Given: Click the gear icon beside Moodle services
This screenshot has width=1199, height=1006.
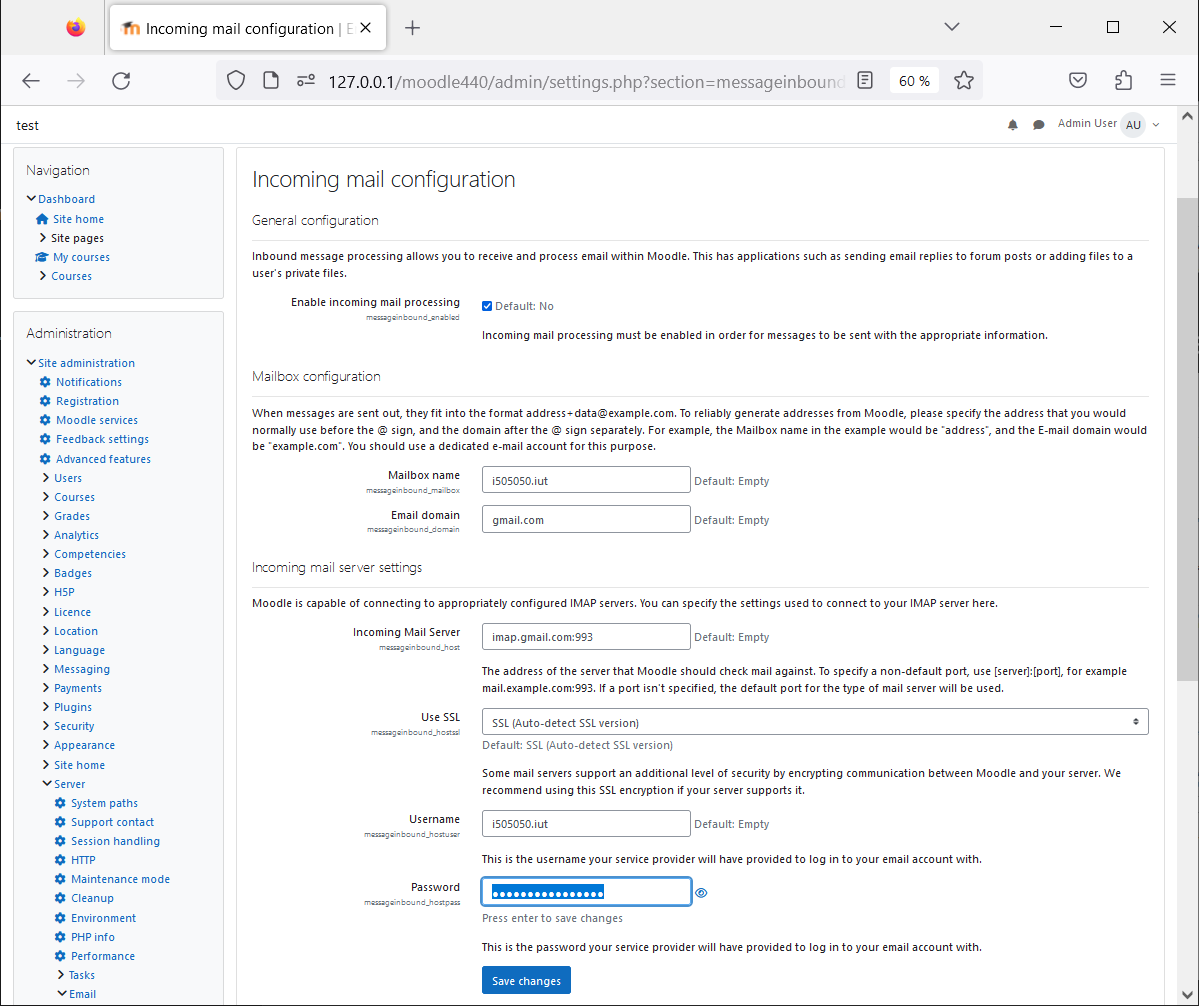Looking at the screenshot, I should [45, 420].
